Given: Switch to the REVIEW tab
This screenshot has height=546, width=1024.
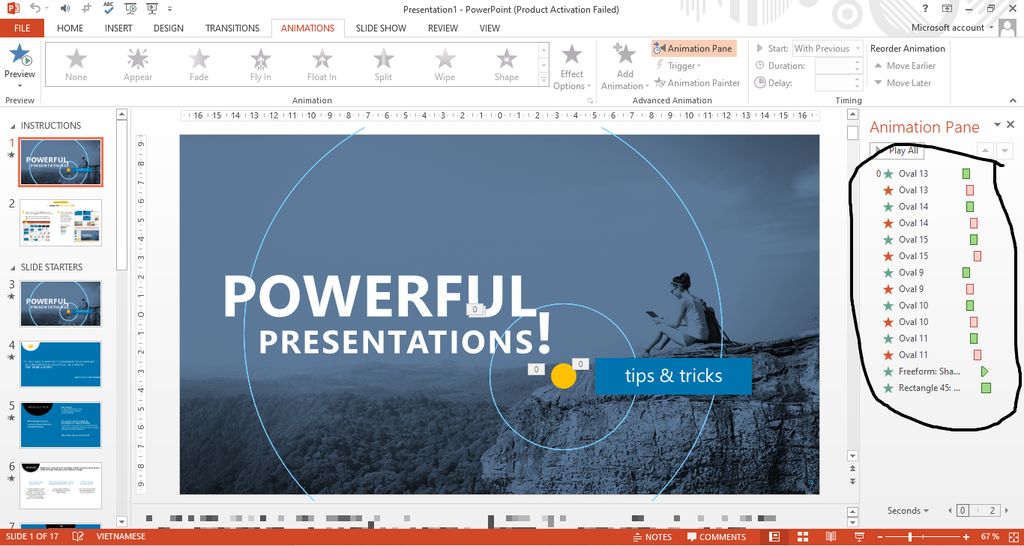Looking at the screenshot, I should 443,28.
